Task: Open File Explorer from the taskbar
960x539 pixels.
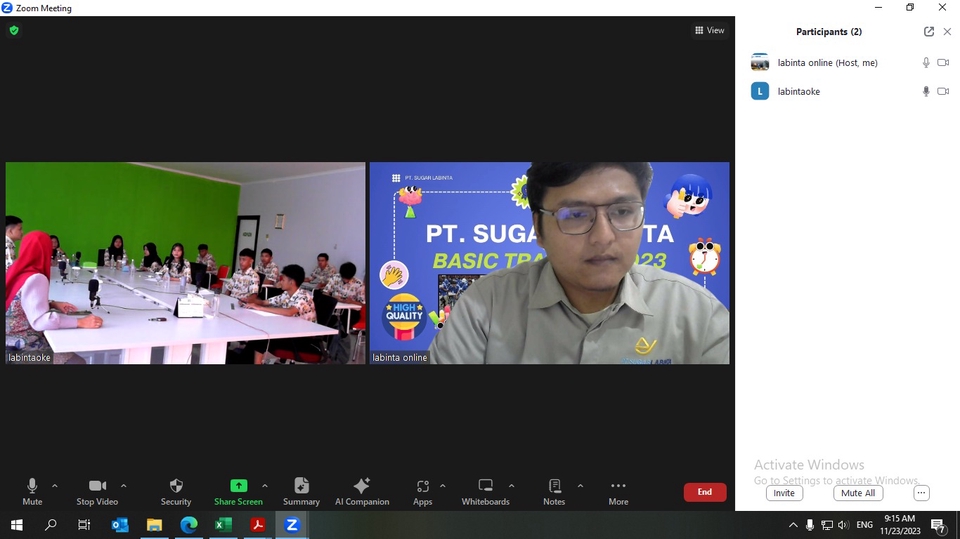Action: tap(154, 525)
